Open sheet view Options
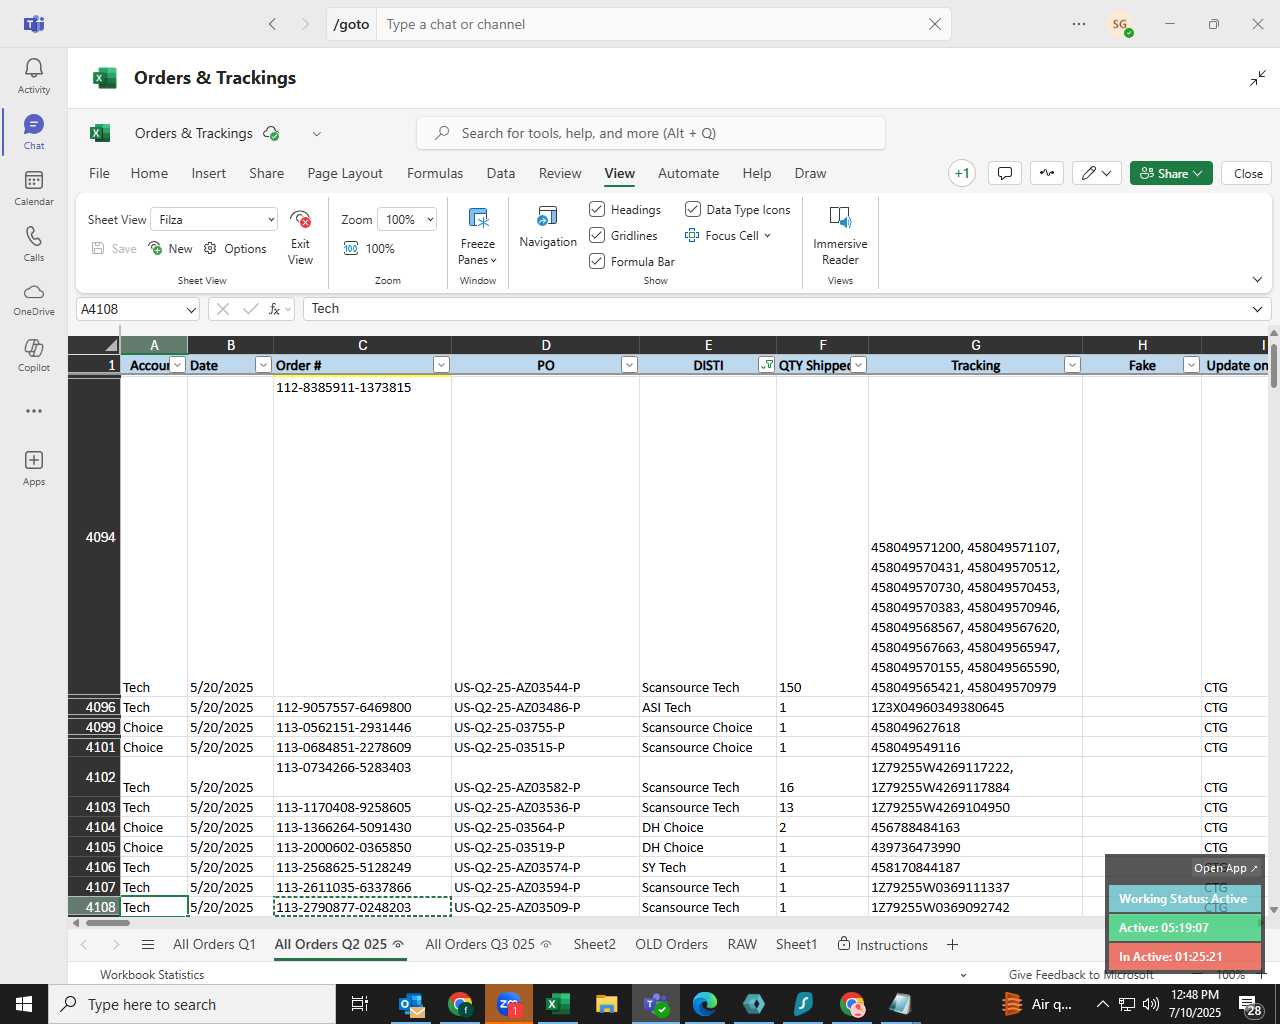Image resolution: width=1280 pixels, height=1024 pixels. 235,248
